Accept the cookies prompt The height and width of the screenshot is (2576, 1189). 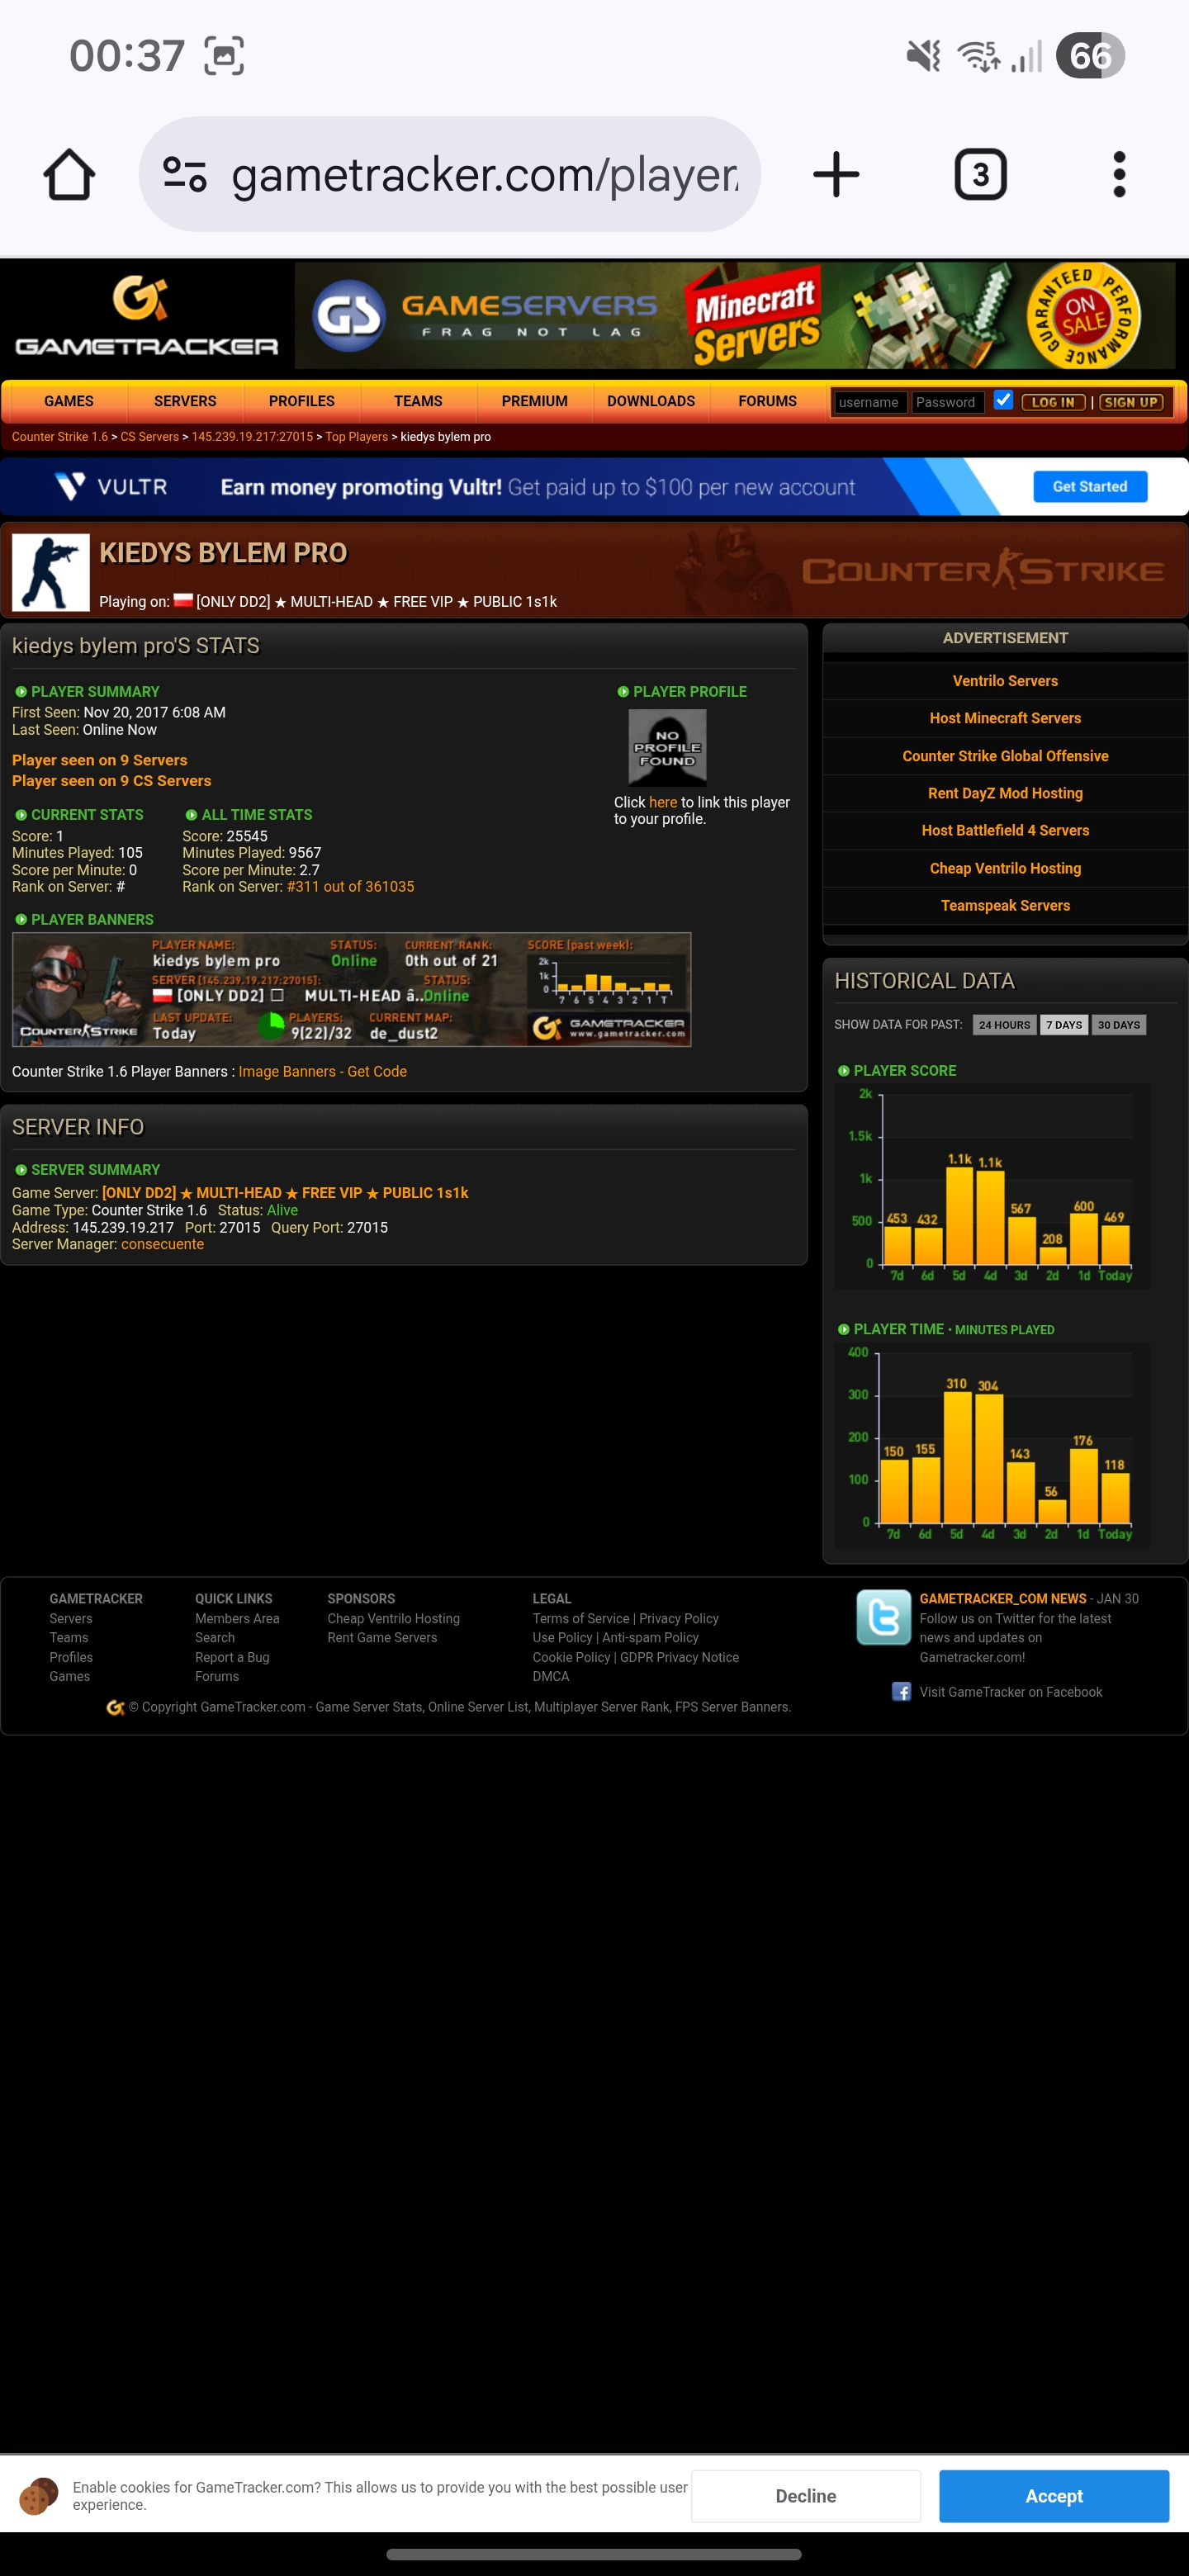(x=1053, y=2496)
